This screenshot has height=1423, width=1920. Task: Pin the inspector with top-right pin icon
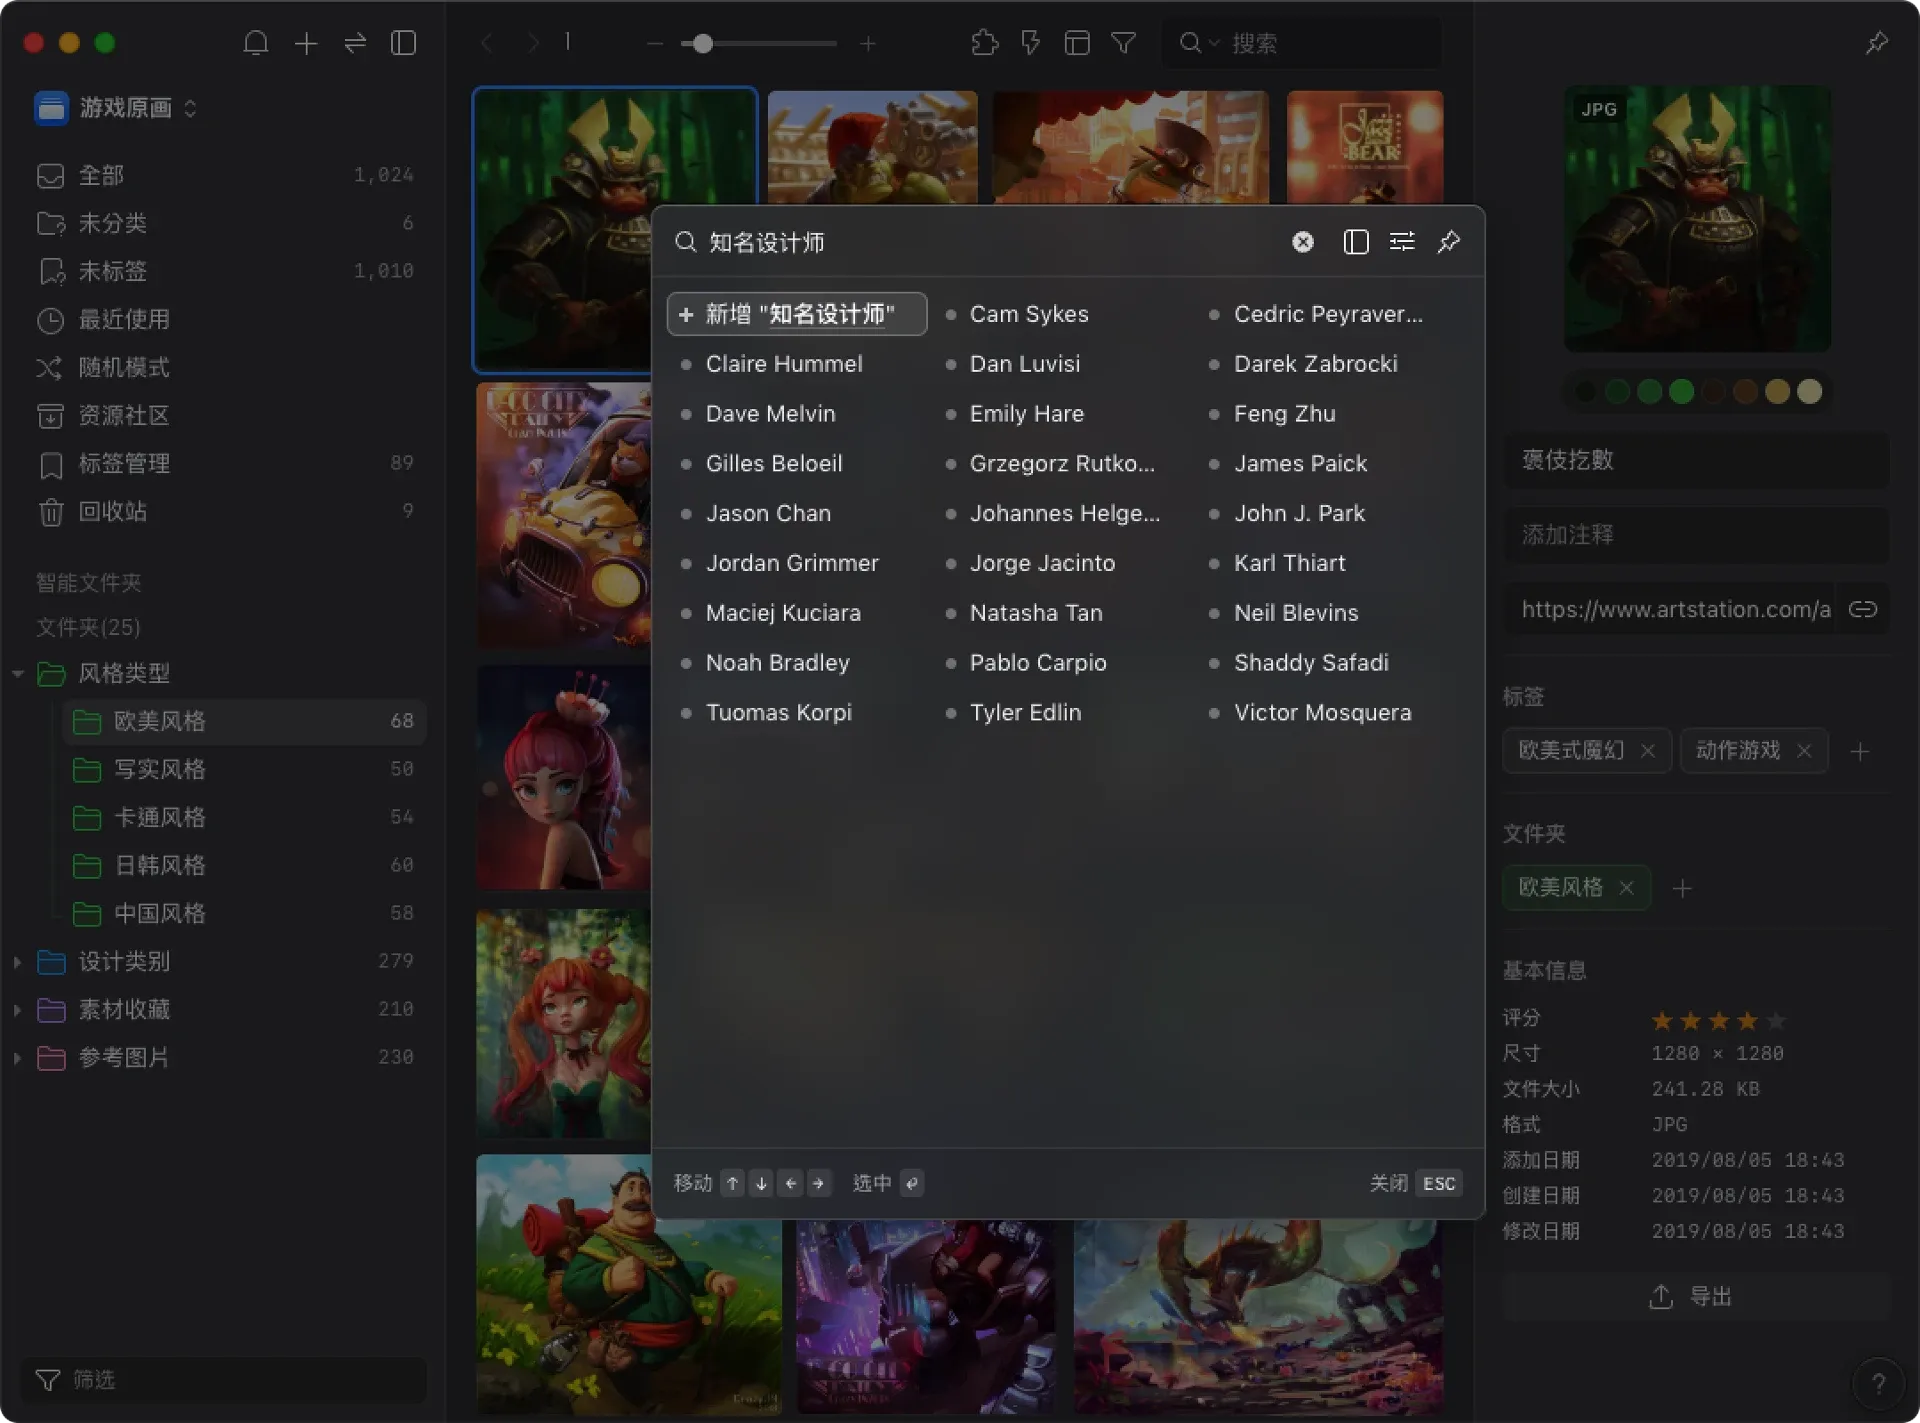pyautogui.click(x=1877, y=43)
